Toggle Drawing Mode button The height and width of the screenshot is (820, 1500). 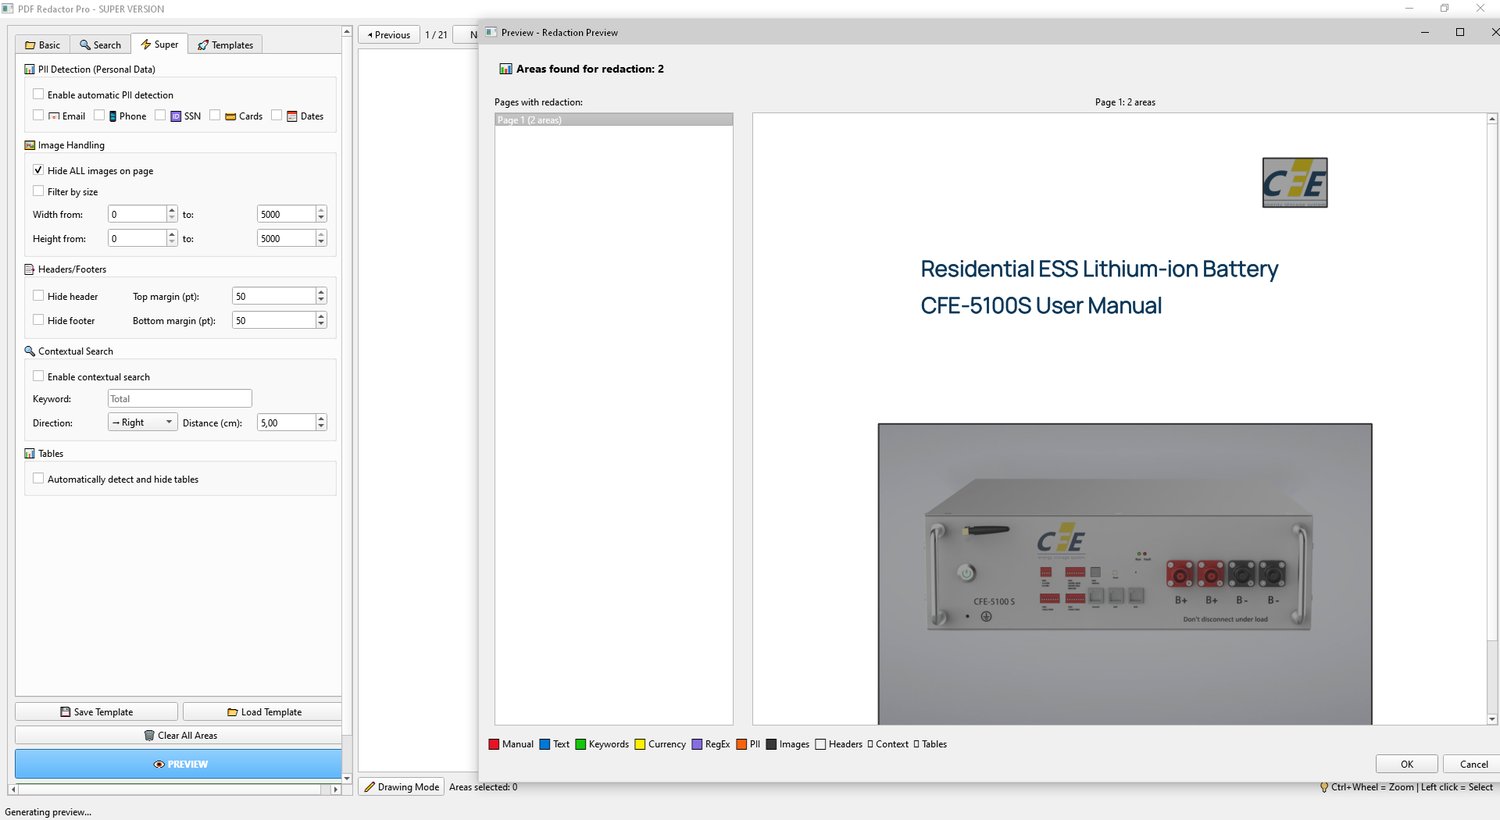point(401,787)
